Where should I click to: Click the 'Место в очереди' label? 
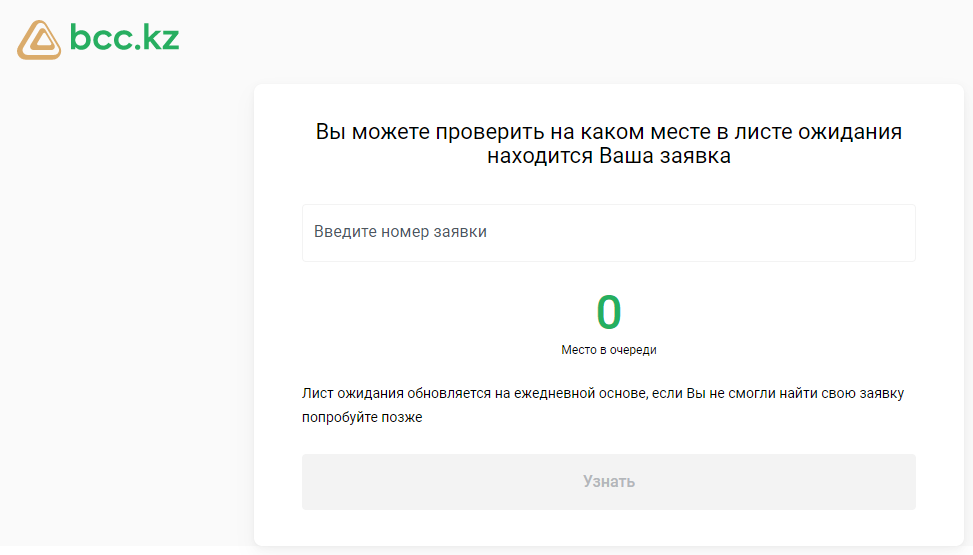click(609, 350)
